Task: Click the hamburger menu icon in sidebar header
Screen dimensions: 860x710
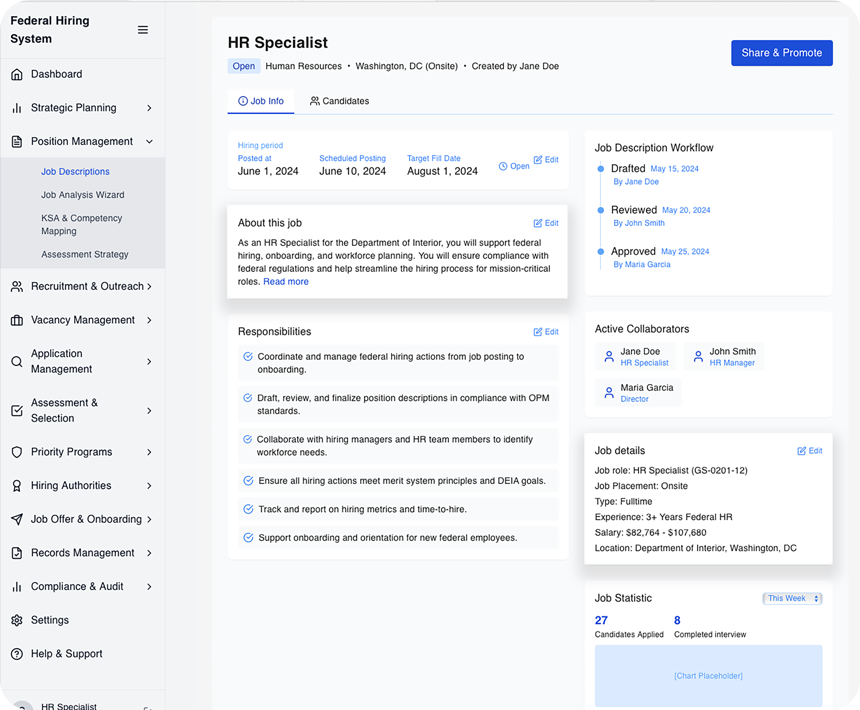Action: click(143, 30)
